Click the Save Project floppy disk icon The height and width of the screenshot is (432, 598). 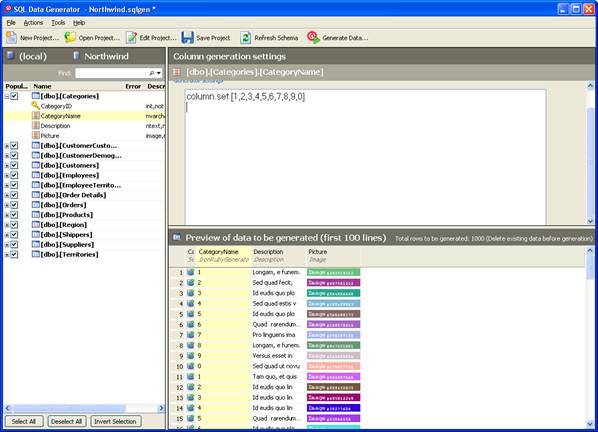[x=188, y=37]
